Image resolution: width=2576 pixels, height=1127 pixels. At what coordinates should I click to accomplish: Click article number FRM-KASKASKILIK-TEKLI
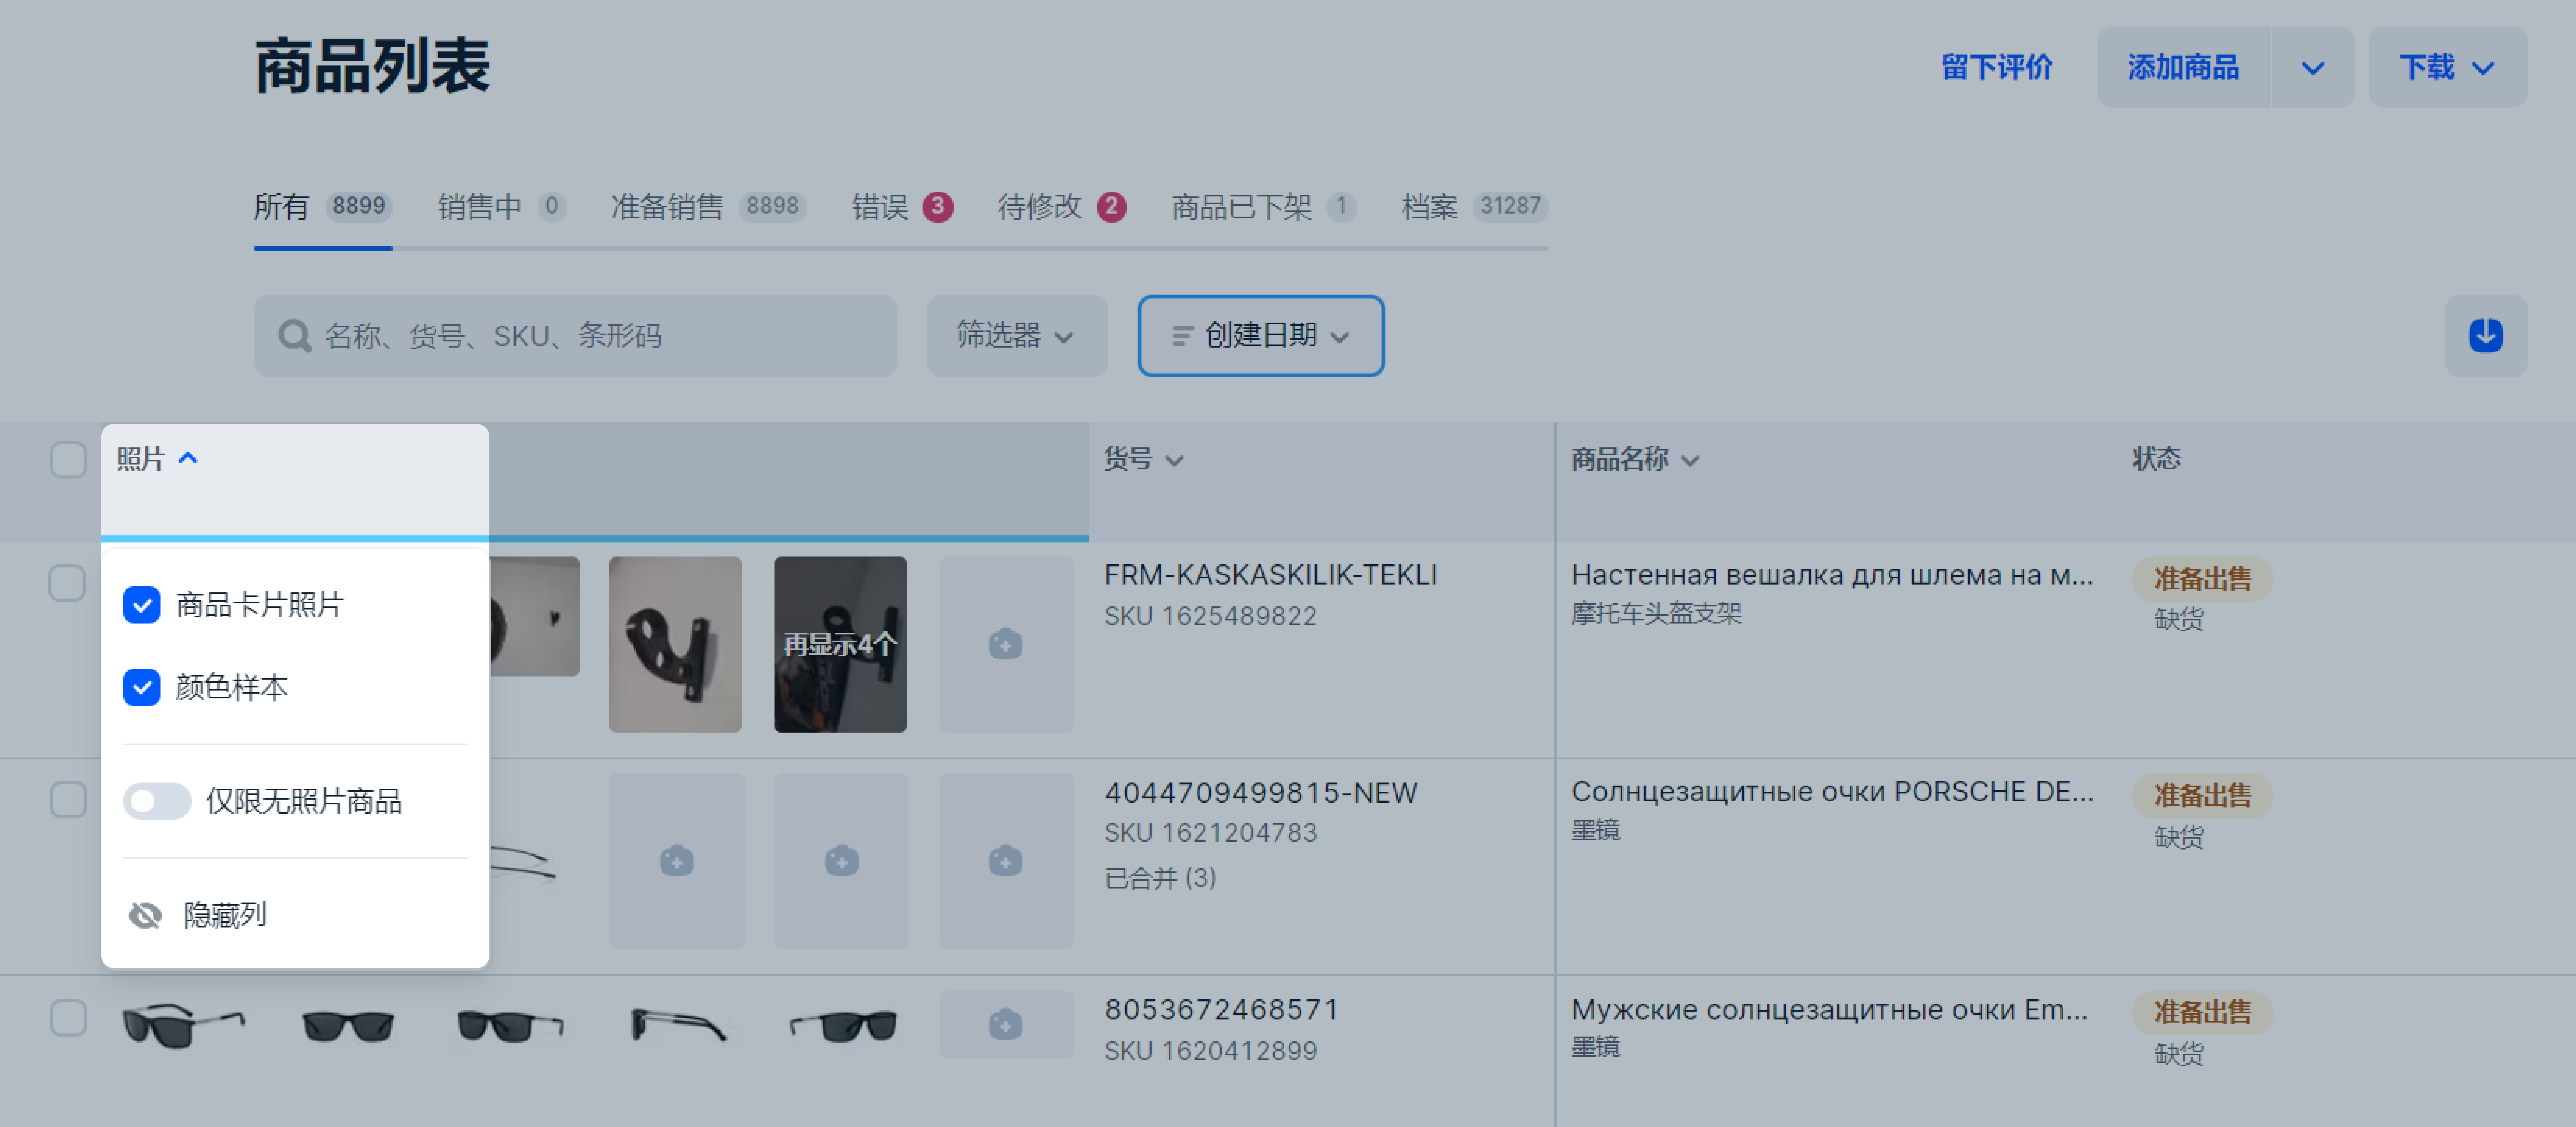point(1270,575)
